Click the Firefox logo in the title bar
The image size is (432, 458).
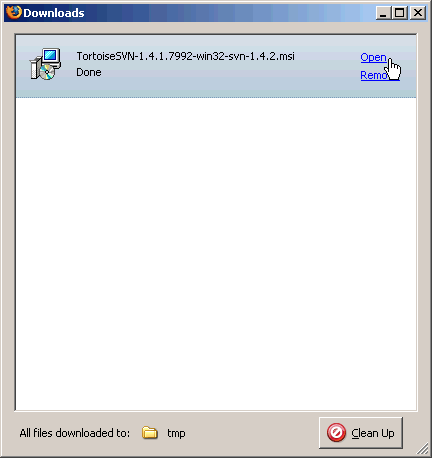click(14, 13)
